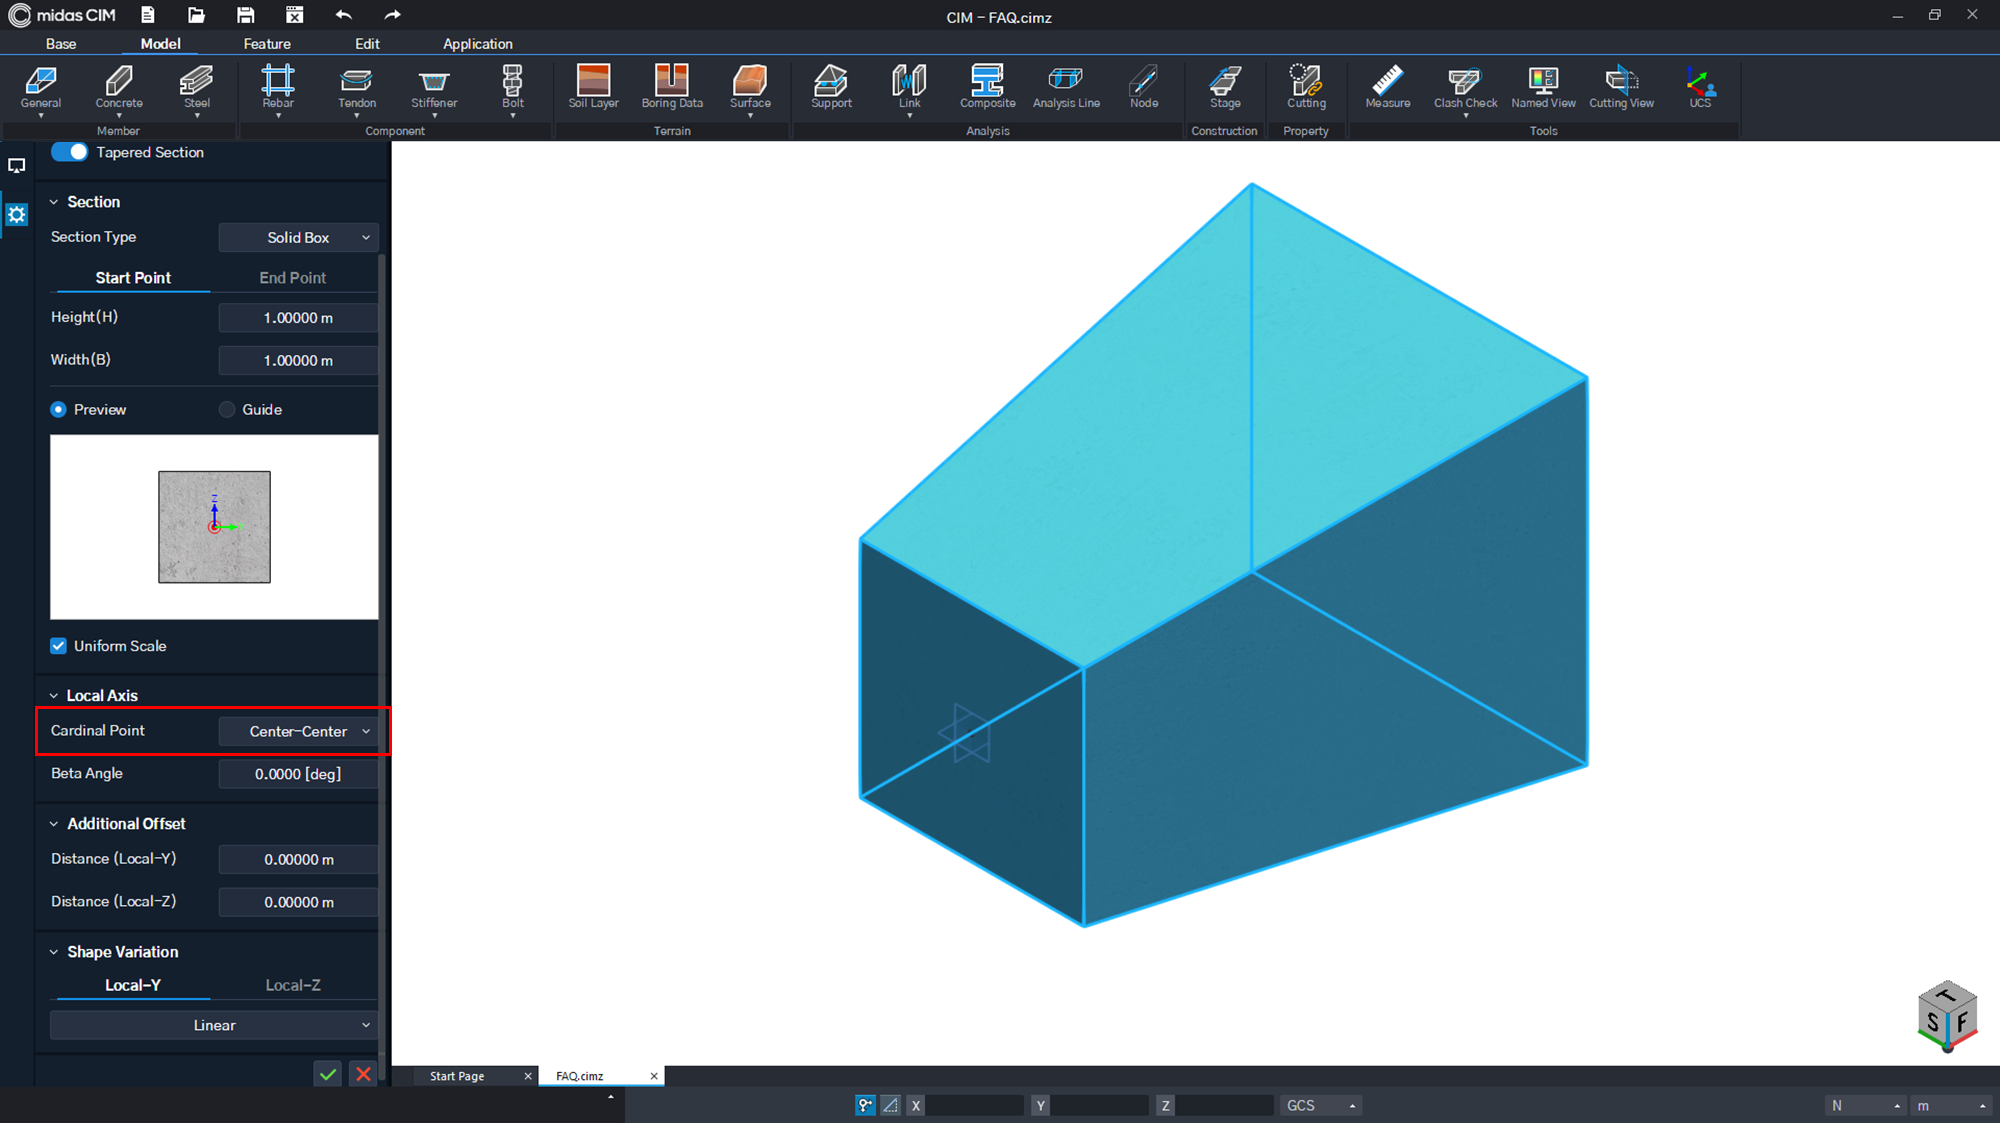
Task: Turn off the Tapered Section switch
Action: (69, 152)
